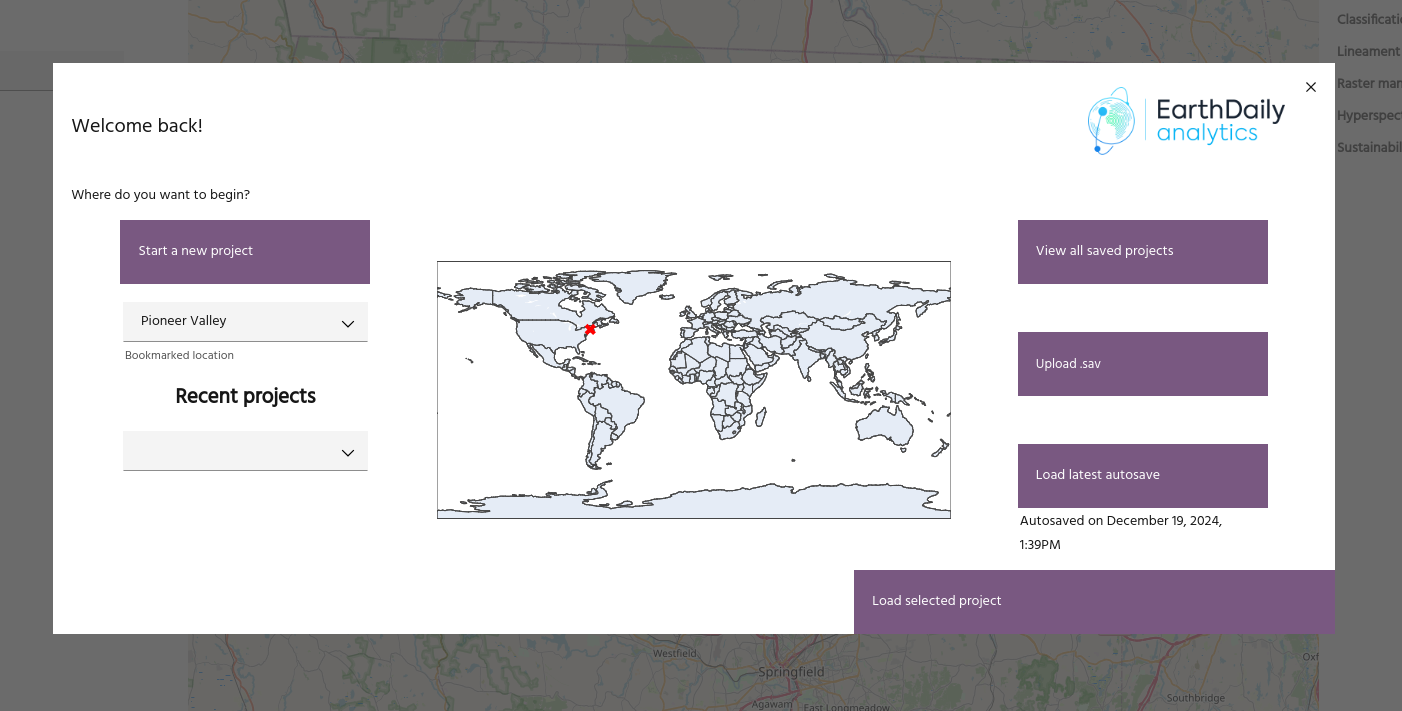Click the Start a new project button
This screenshot has height=711, width=1402.
click(245, 251)
